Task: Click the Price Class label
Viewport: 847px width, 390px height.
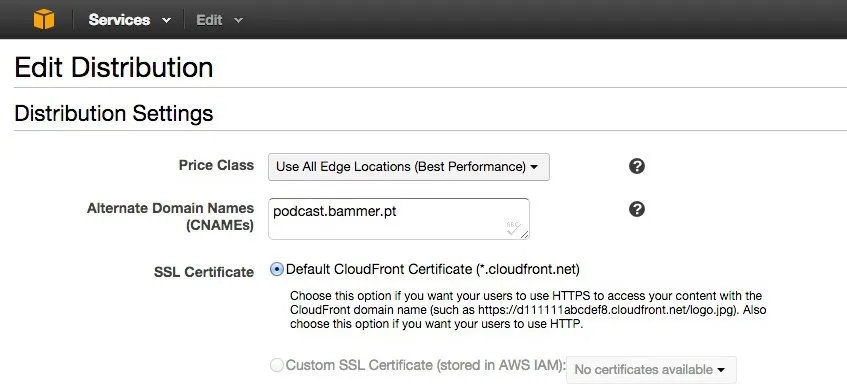Action: 216,165
